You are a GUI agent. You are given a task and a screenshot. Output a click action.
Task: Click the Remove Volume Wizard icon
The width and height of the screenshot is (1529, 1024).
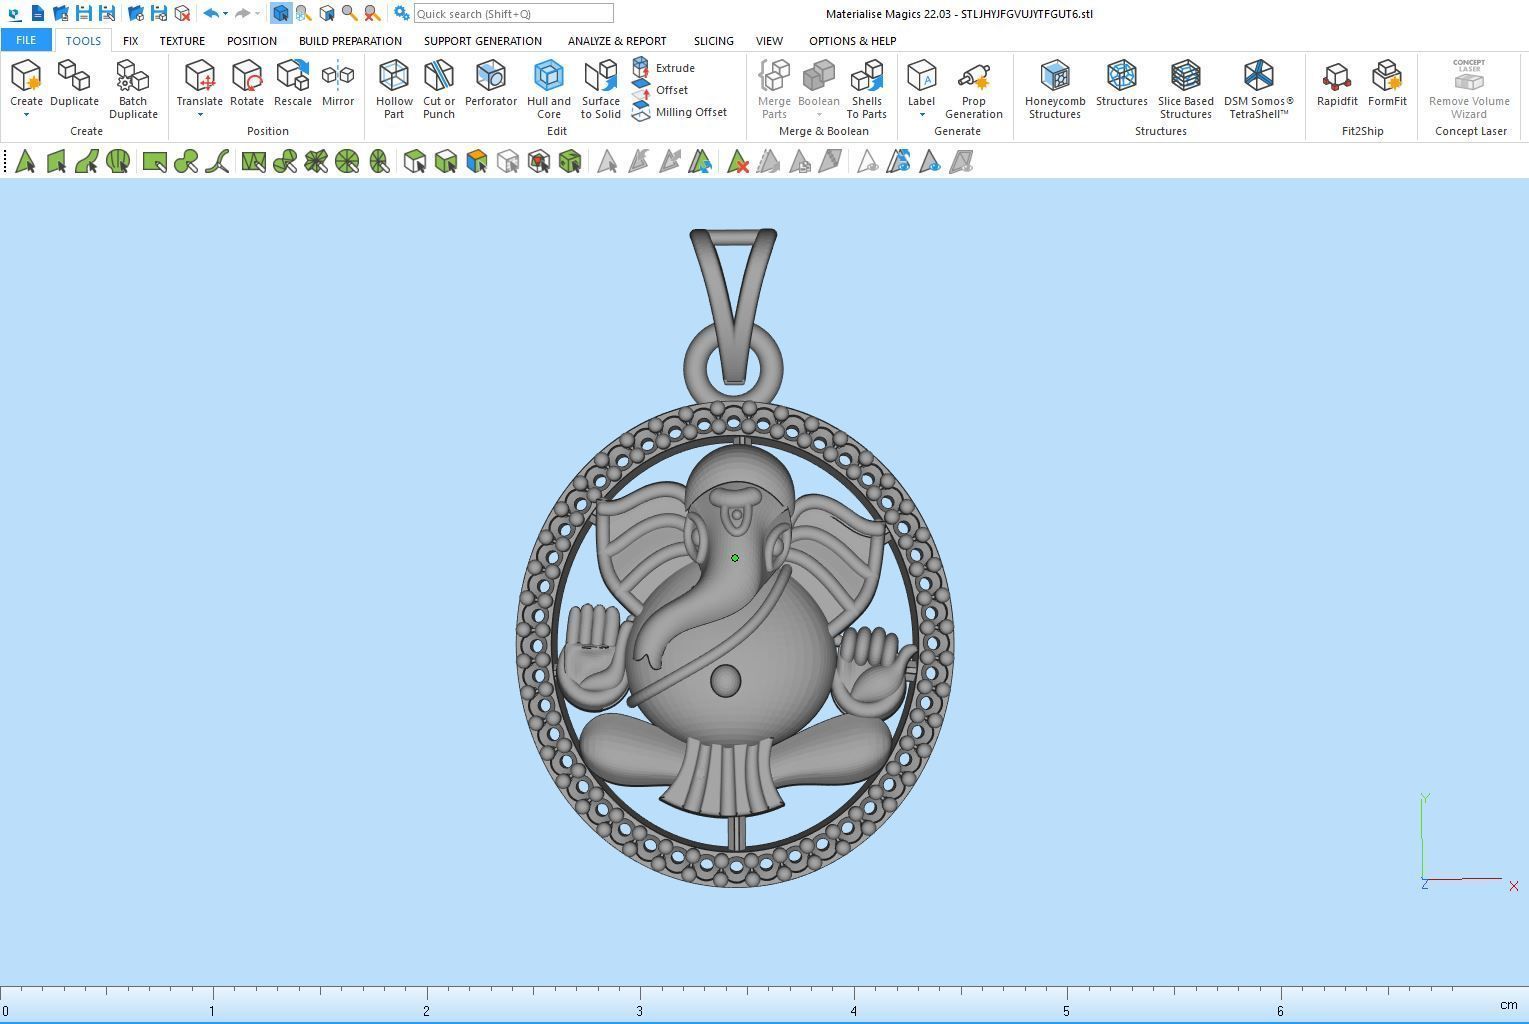[x=1469, y=89]
